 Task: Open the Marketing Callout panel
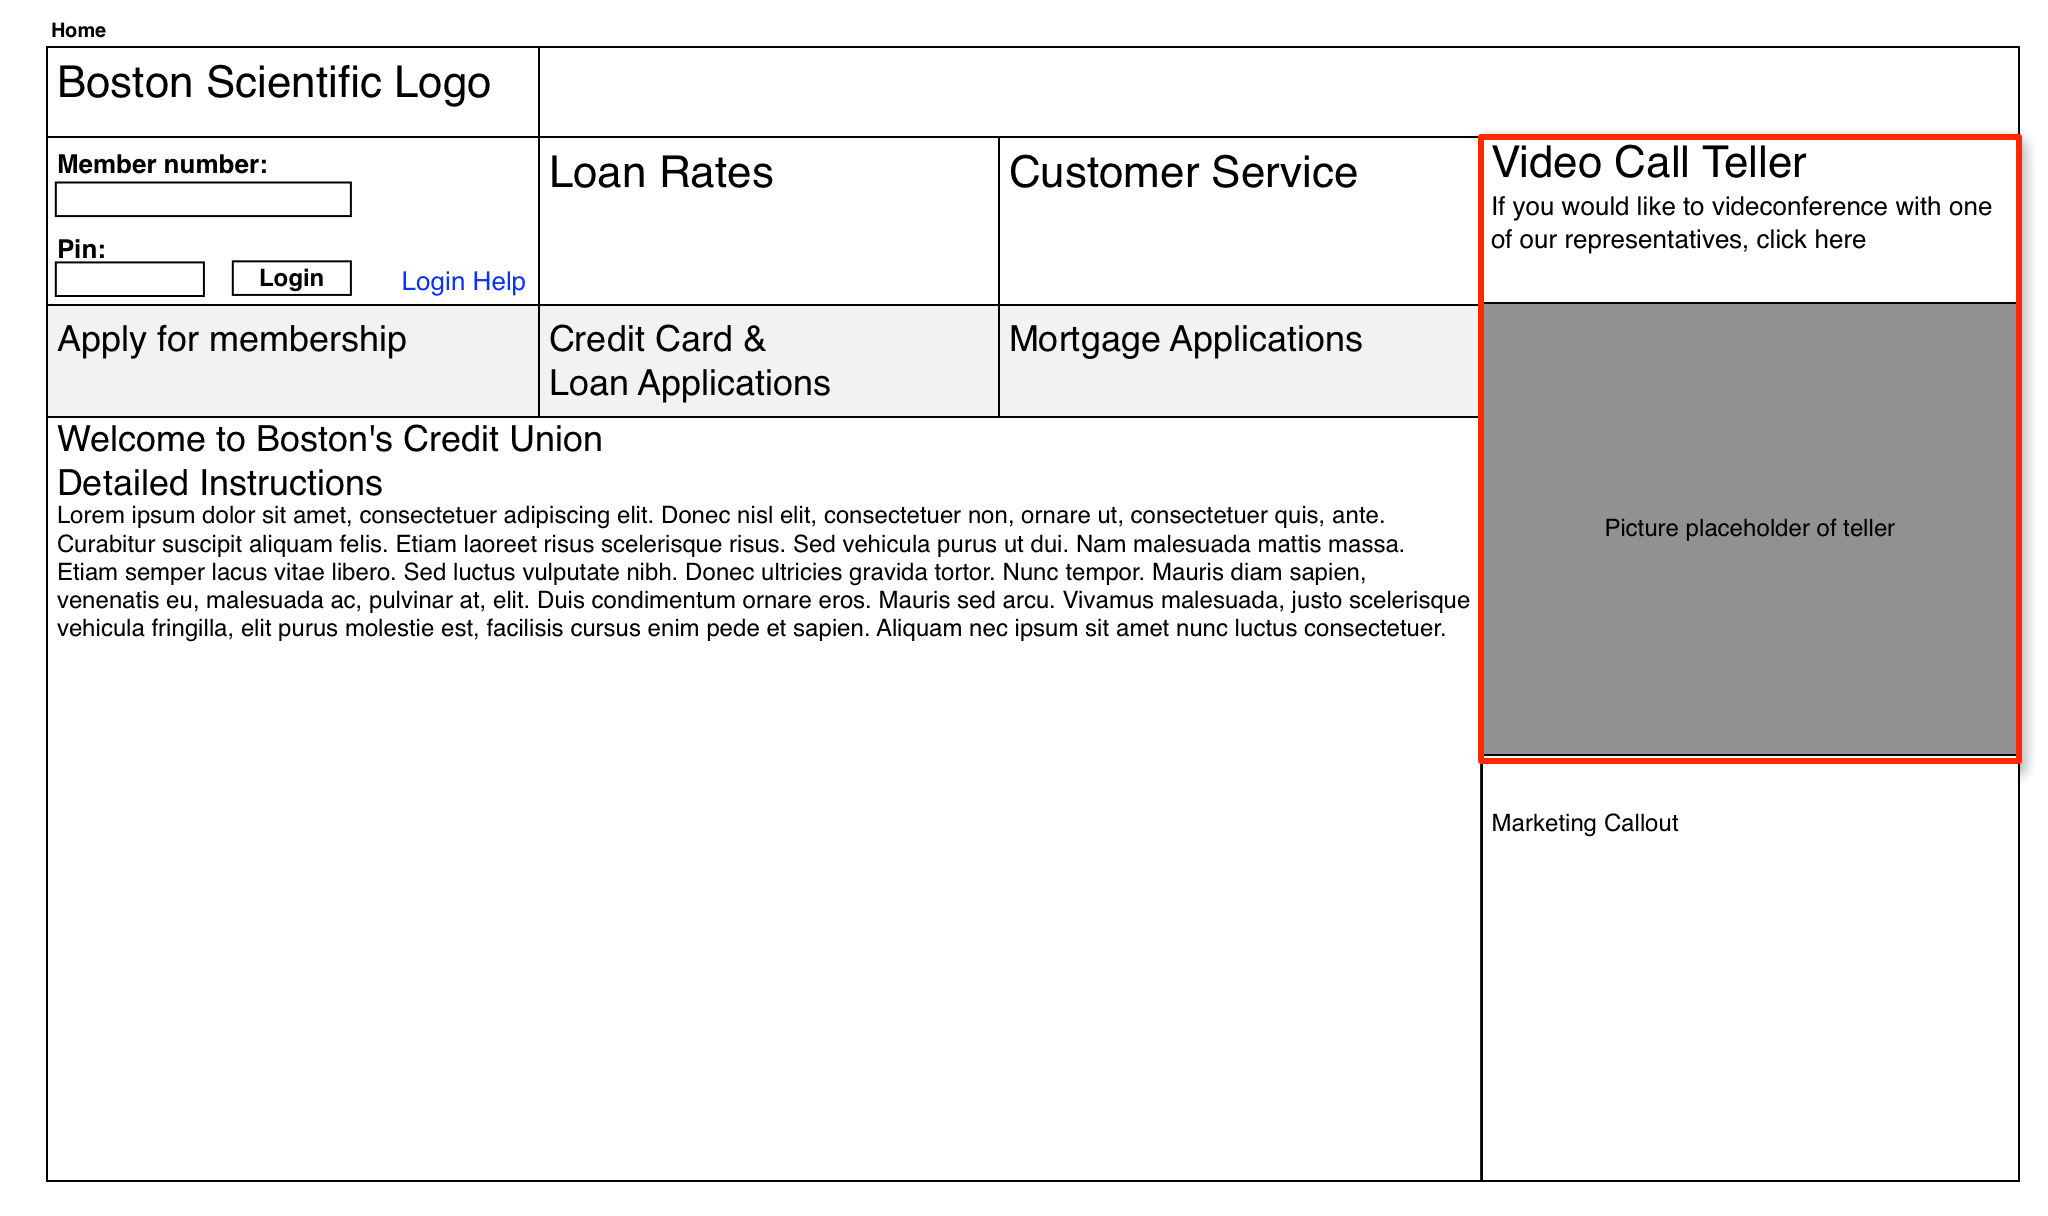(x=1584, y=823)
